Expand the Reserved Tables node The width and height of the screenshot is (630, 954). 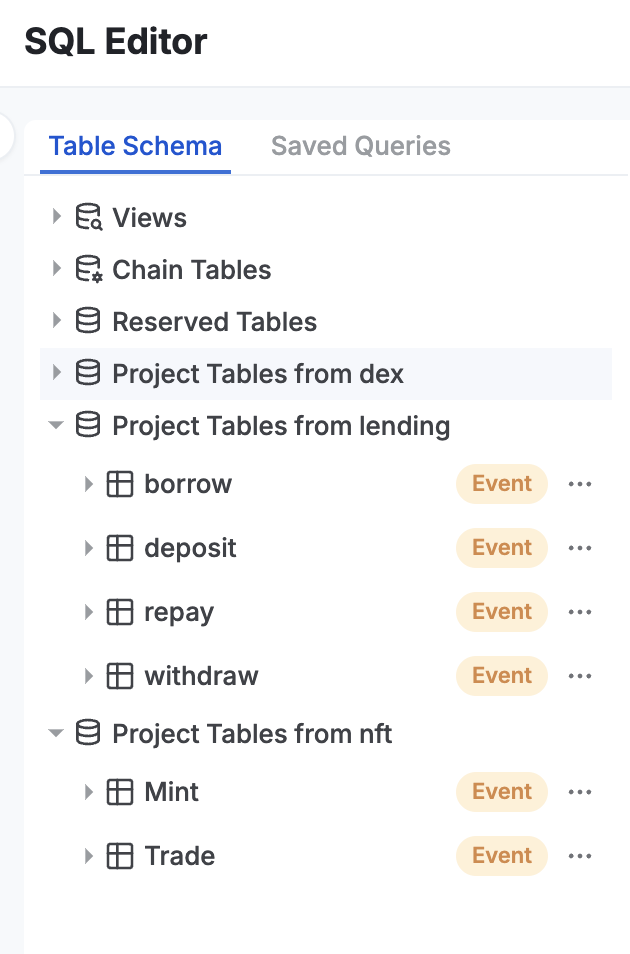[x=57, y=320]
